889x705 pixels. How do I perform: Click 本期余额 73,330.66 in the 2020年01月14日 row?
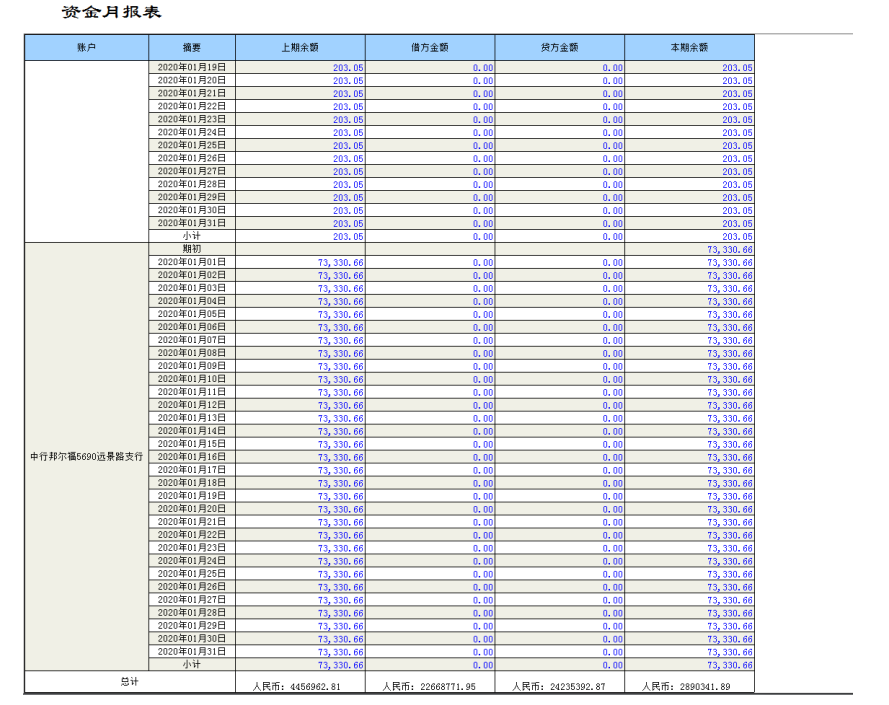point(730,432)
